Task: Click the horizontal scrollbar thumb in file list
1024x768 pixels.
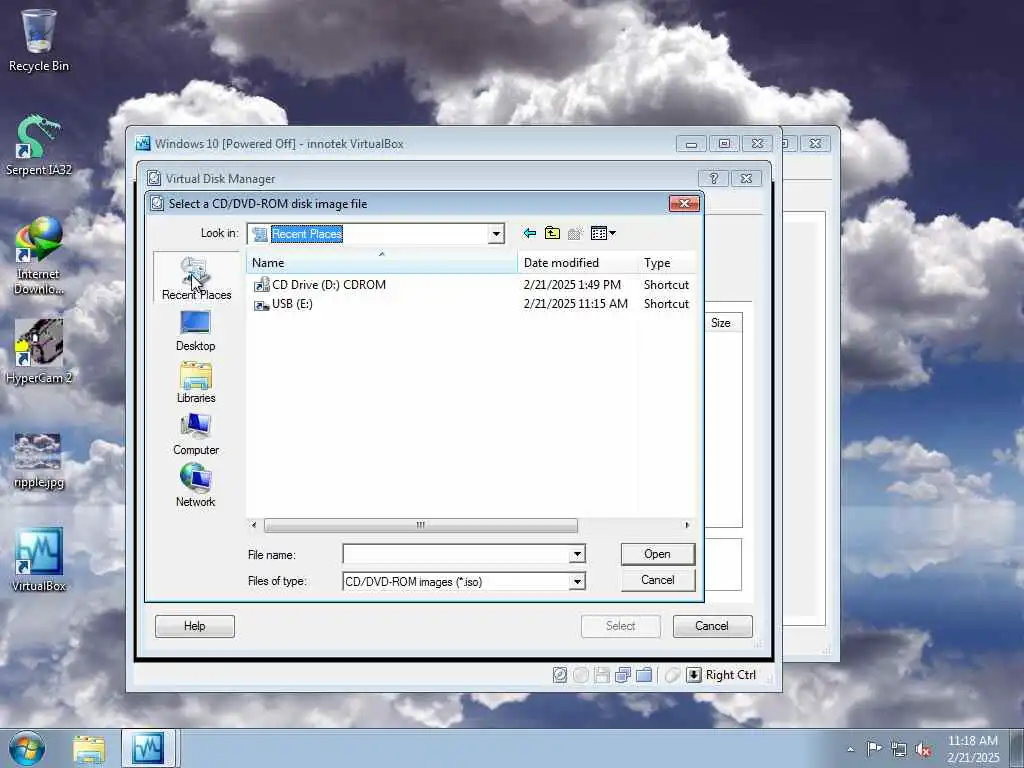Action: pyautogui.click(x=421, y=525)
